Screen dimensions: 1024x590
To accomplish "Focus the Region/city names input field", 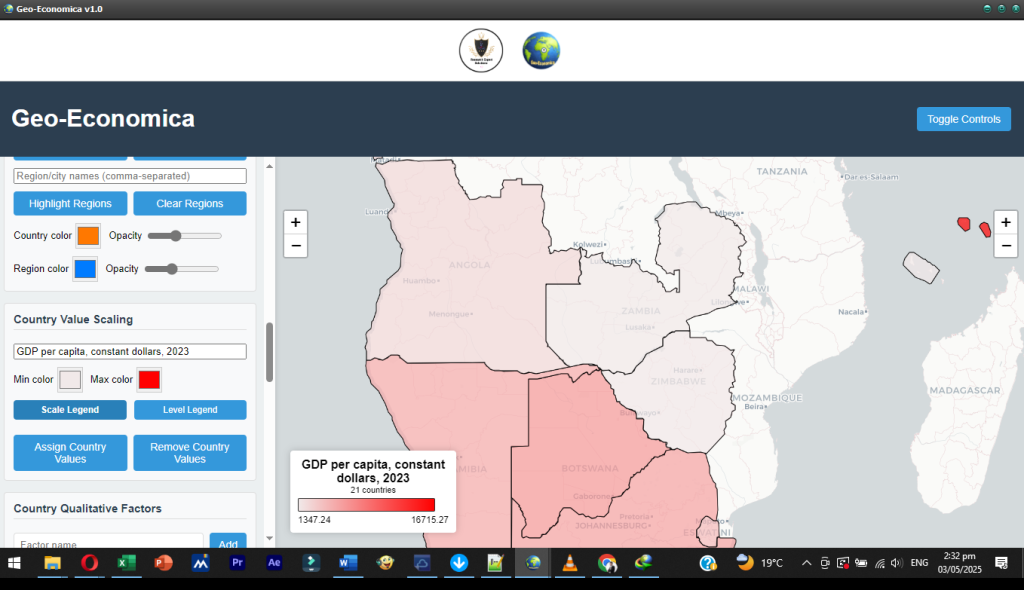I will 130,176.
